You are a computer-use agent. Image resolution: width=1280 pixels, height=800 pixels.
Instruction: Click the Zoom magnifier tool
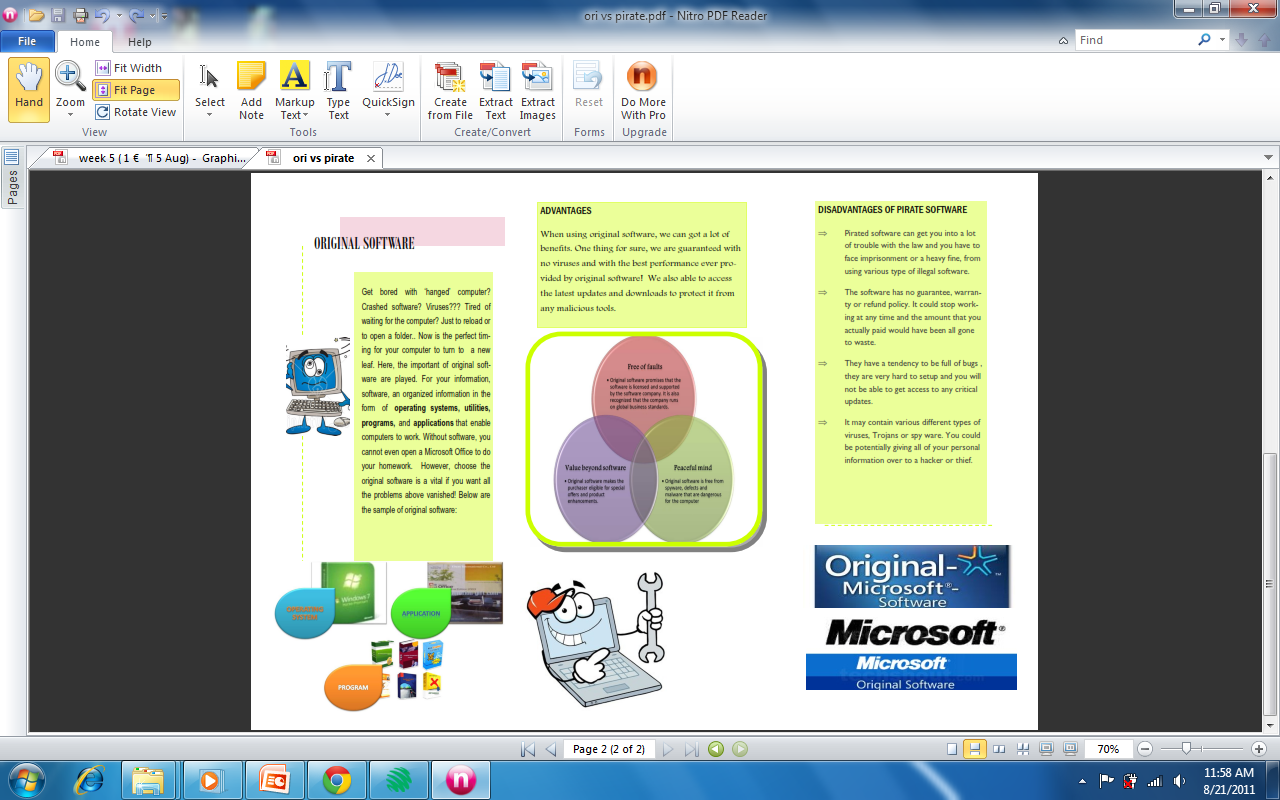tap(70, 76)
